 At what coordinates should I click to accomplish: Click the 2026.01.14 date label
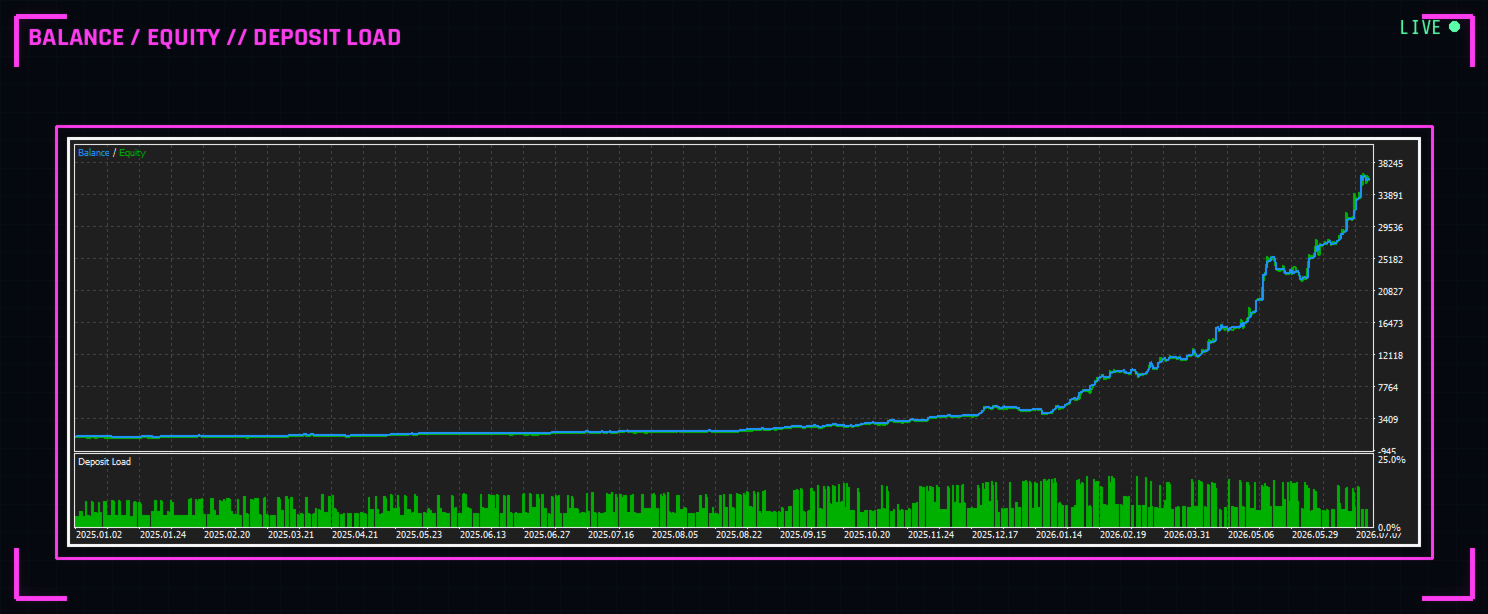(x=1059, y=535)
